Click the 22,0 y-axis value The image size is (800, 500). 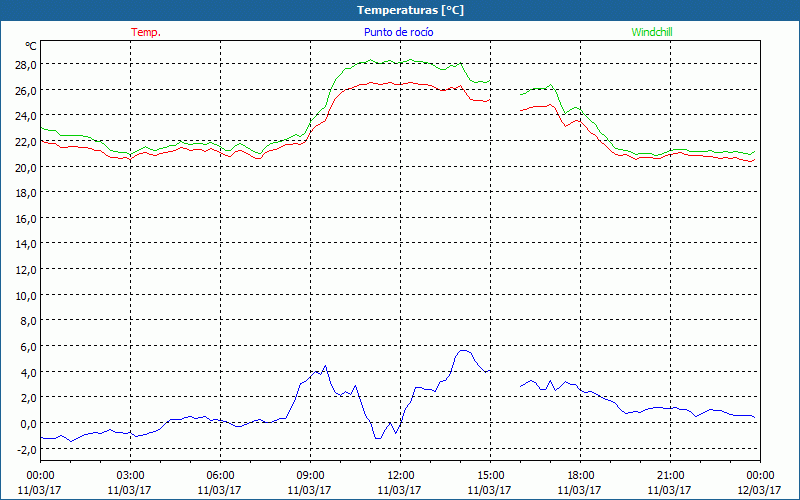[x=27, y=141]
